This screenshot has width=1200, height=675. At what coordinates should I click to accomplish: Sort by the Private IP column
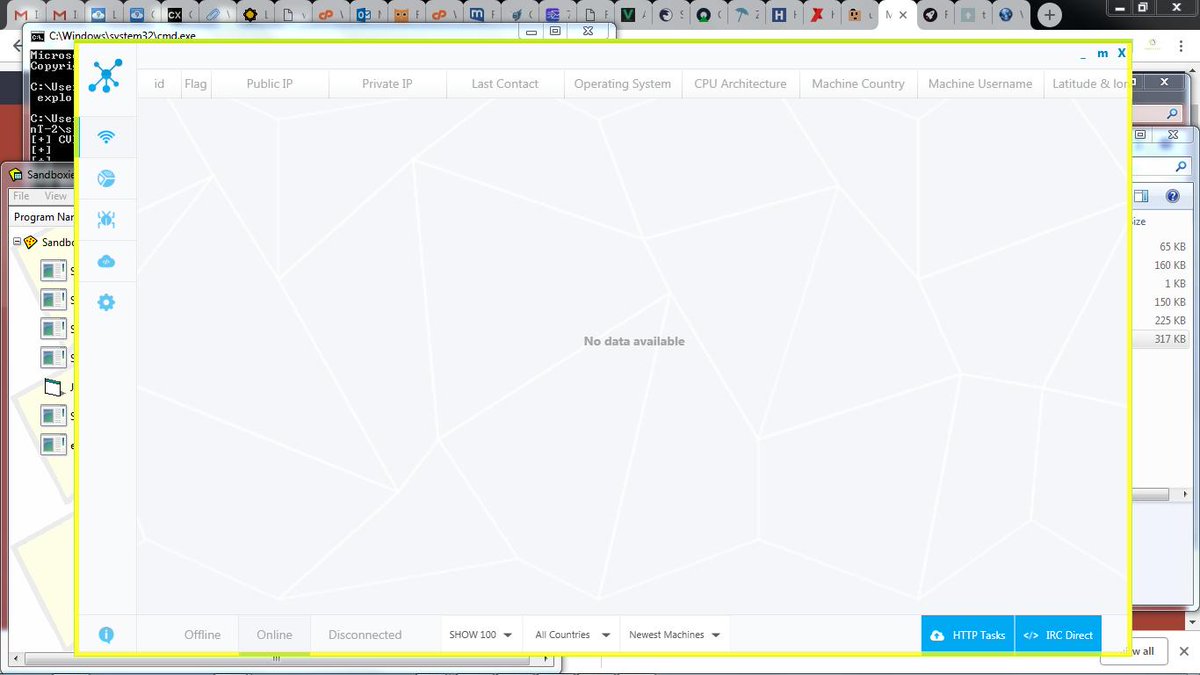pos(387,84)
